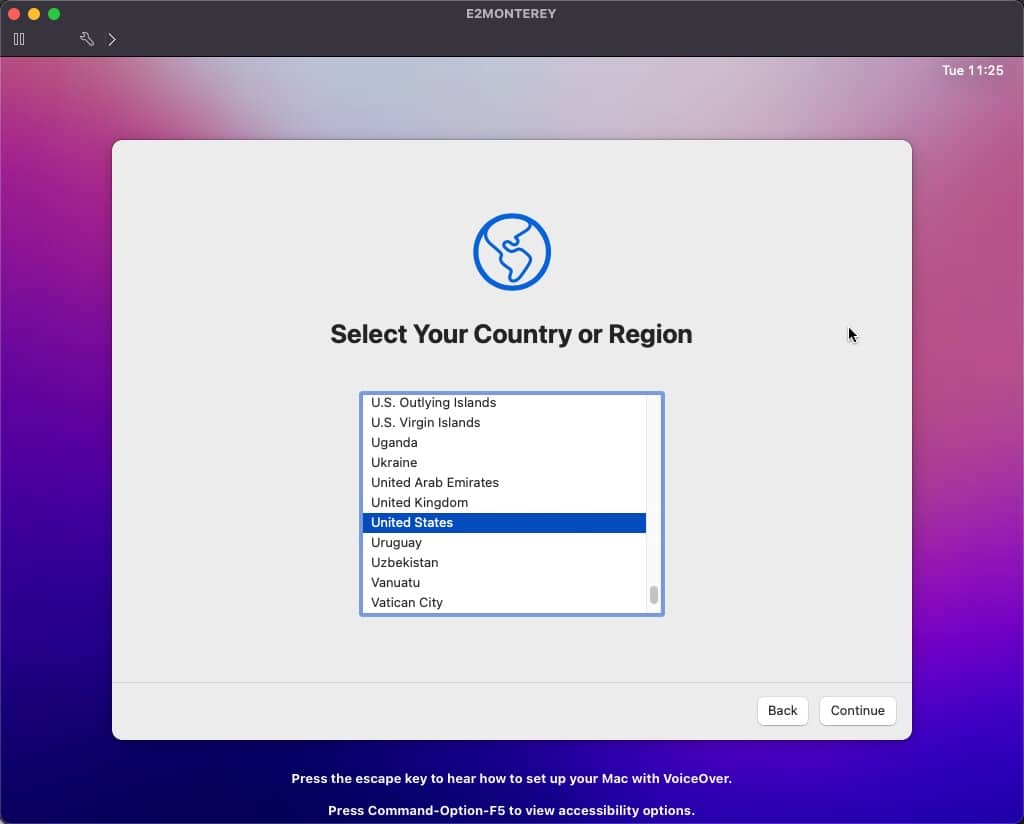
Task: Choose Vanuatu from the list
Action: [504, 582]
